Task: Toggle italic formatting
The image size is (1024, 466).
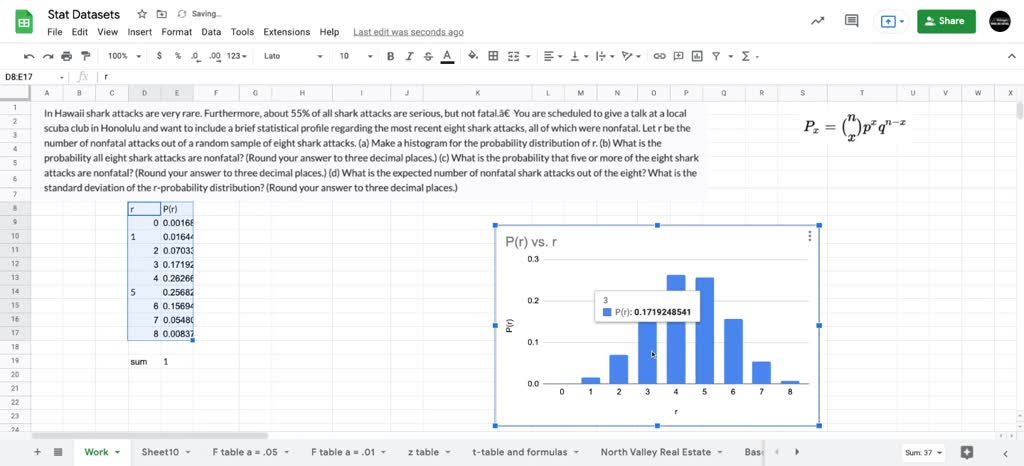Action: tap(409, 56)
